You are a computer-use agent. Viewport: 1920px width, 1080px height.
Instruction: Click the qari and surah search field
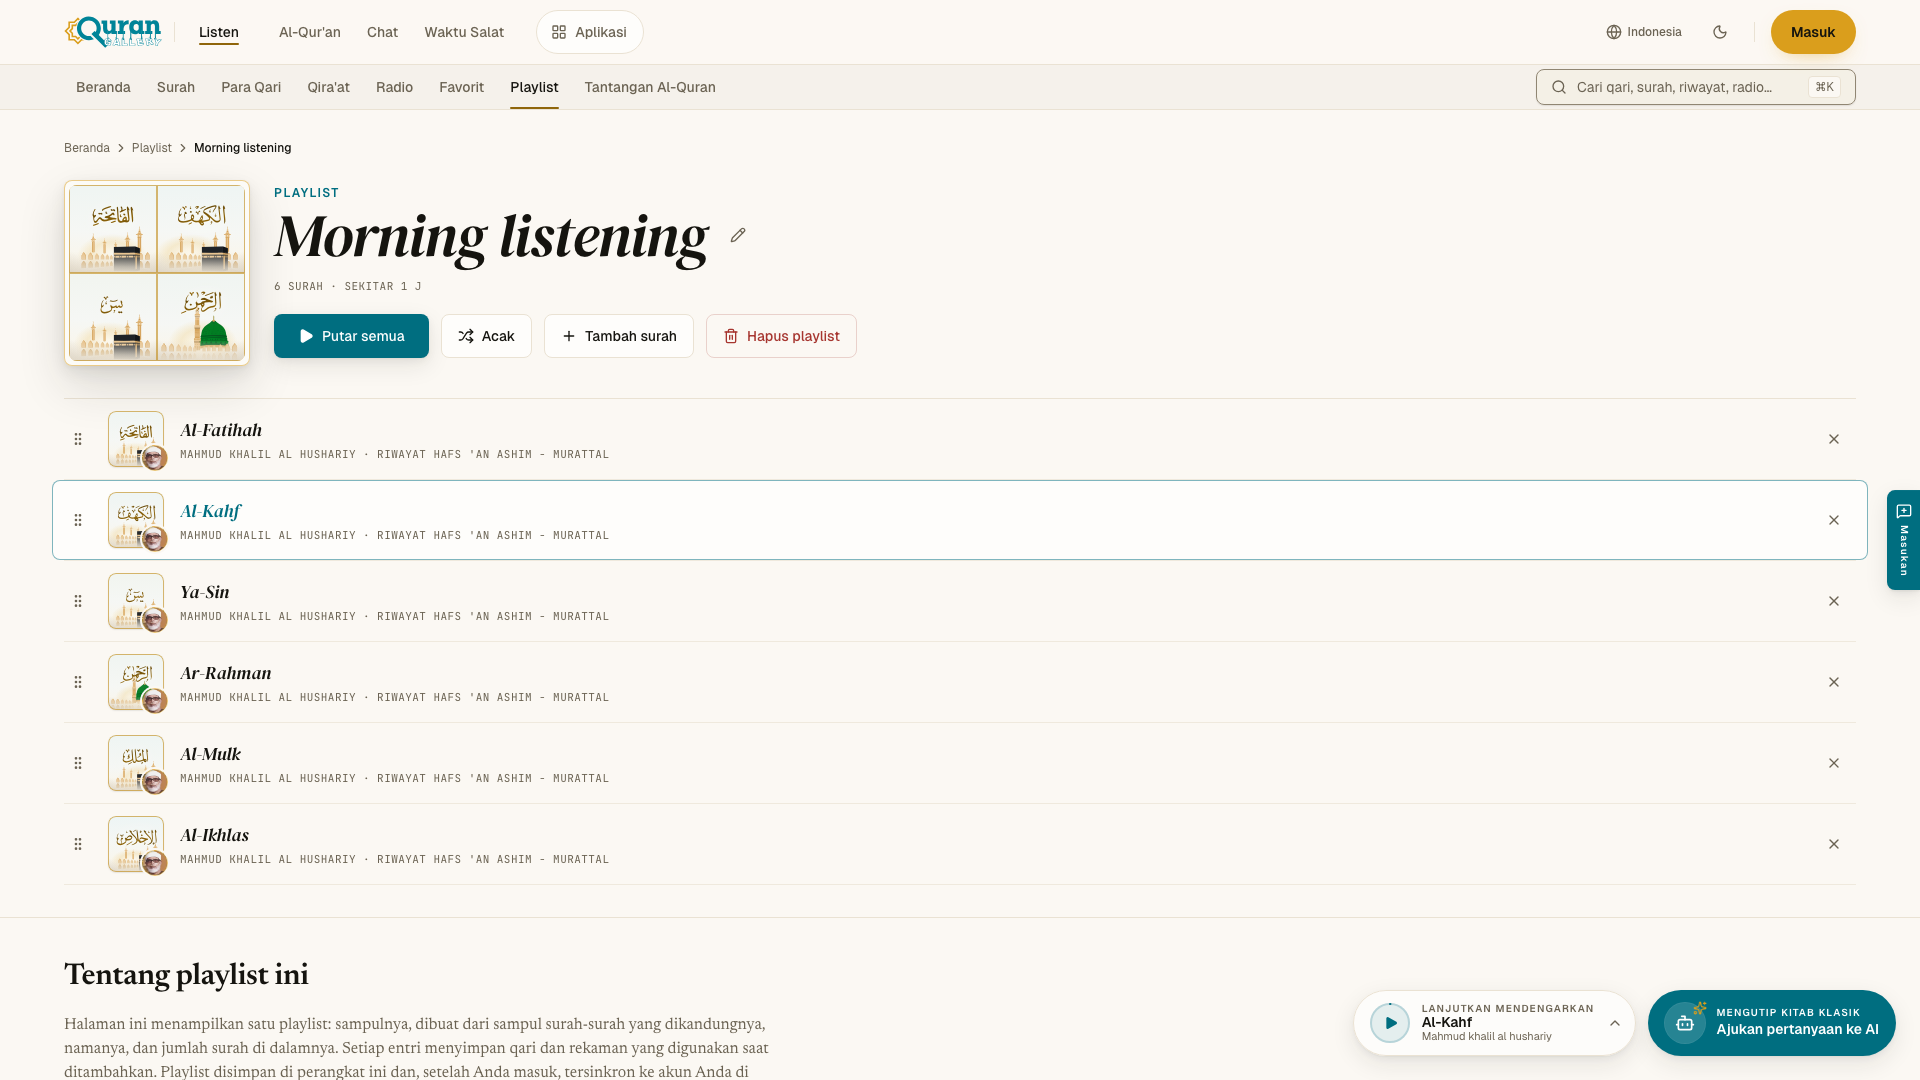[x=1696, y=87]
